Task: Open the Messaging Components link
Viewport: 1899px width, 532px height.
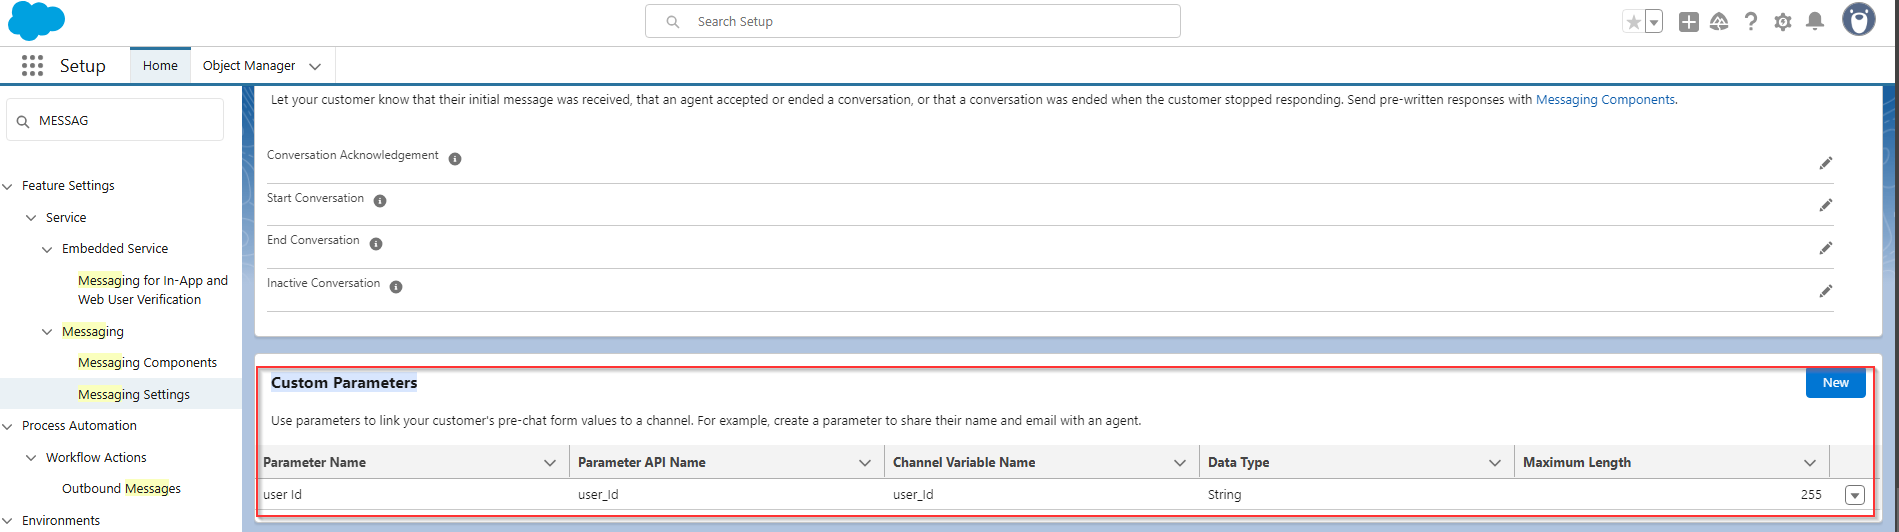Action: click(x=1605, y=100)
